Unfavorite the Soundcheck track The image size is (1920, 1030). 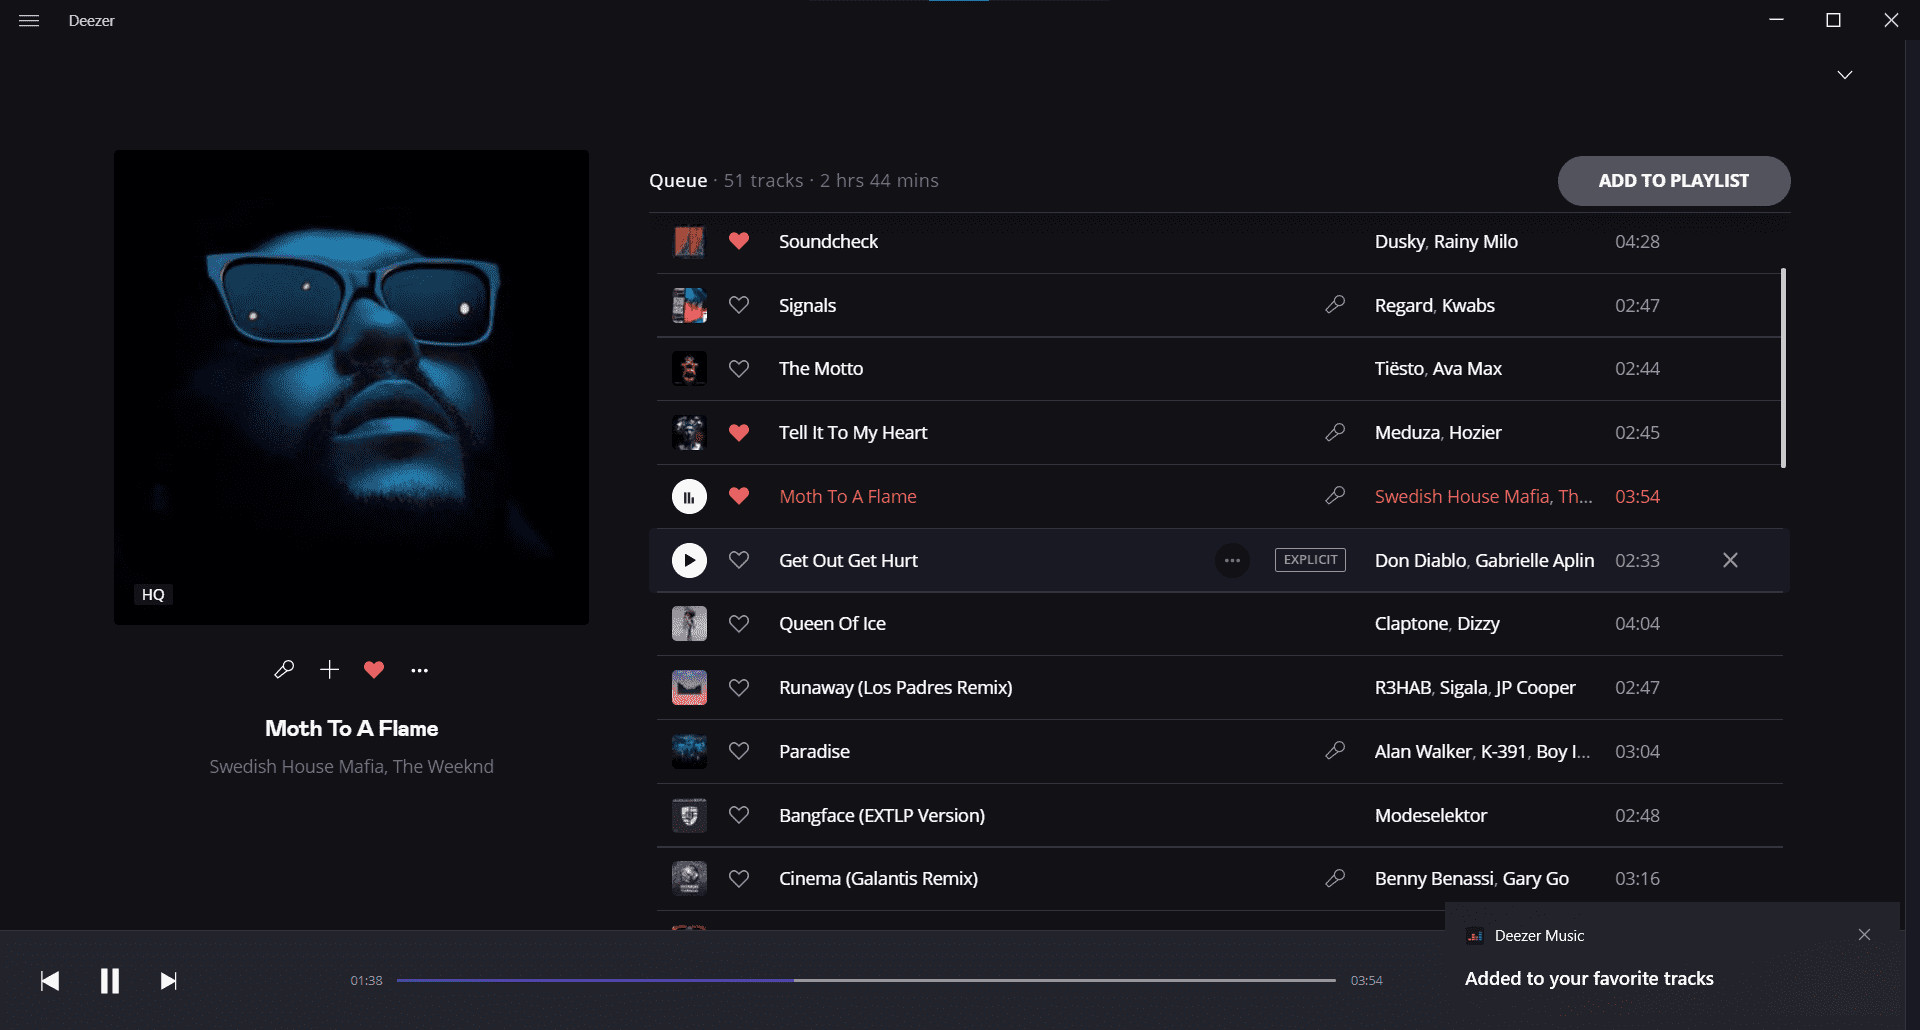coord(739,241)
